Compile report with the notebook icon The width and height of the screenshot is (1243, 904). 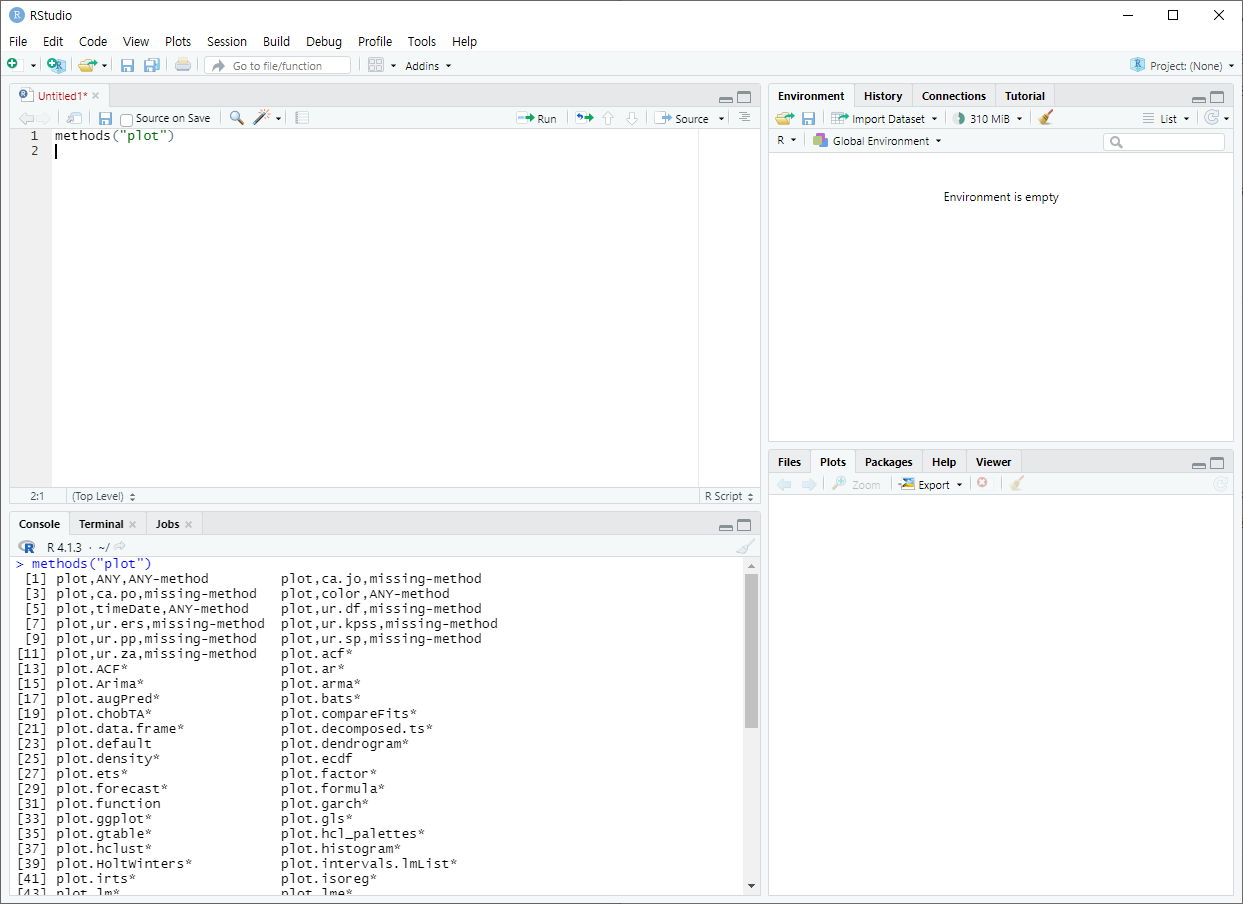(302, 118)
